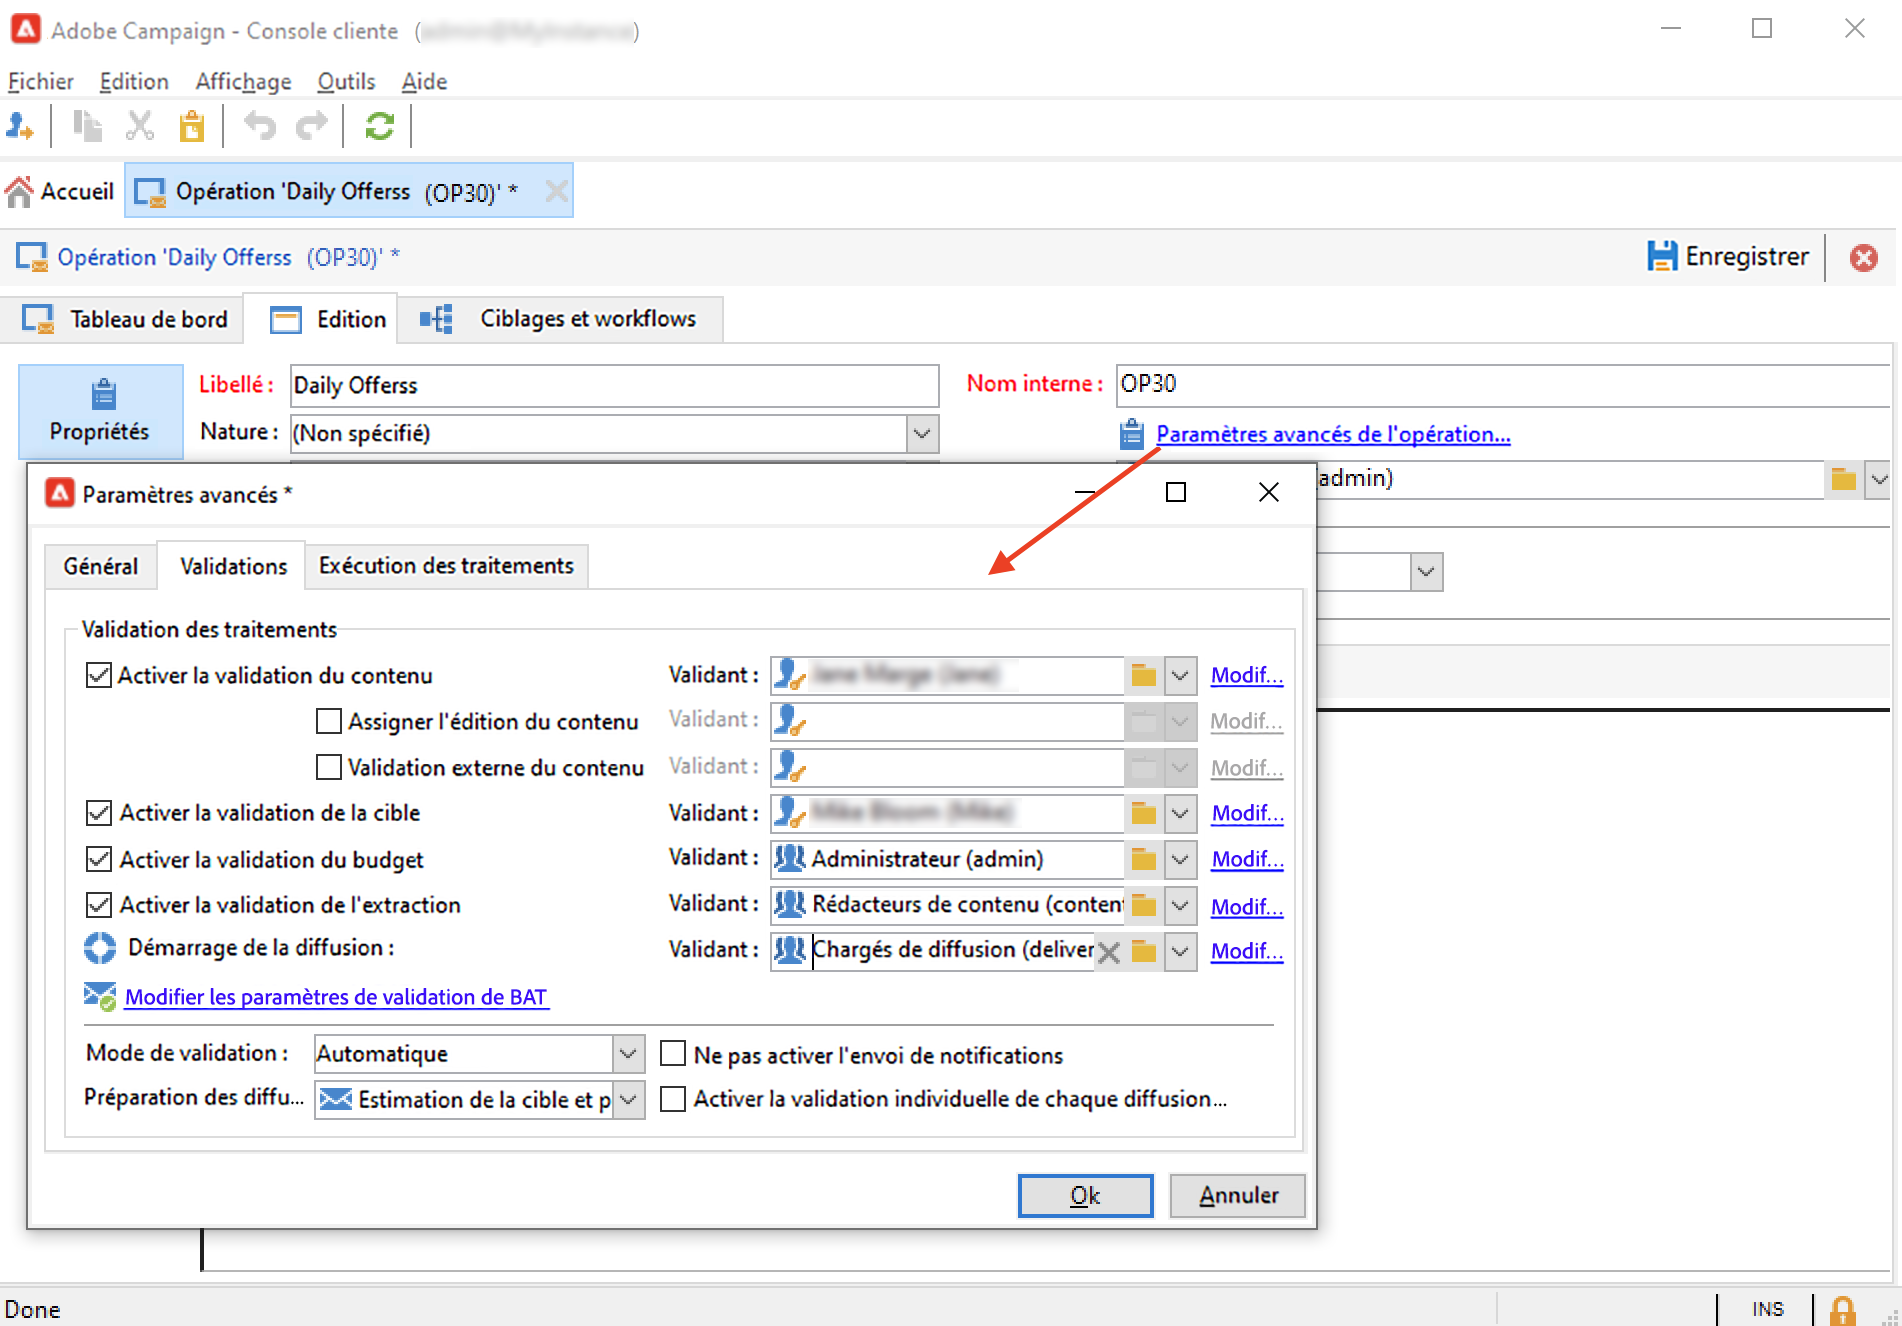The width and height of the screenshot is (1902, 1326).
Task: Expand the Administrateur (admin) Validant dropdown
Action: click(1180, 860)
